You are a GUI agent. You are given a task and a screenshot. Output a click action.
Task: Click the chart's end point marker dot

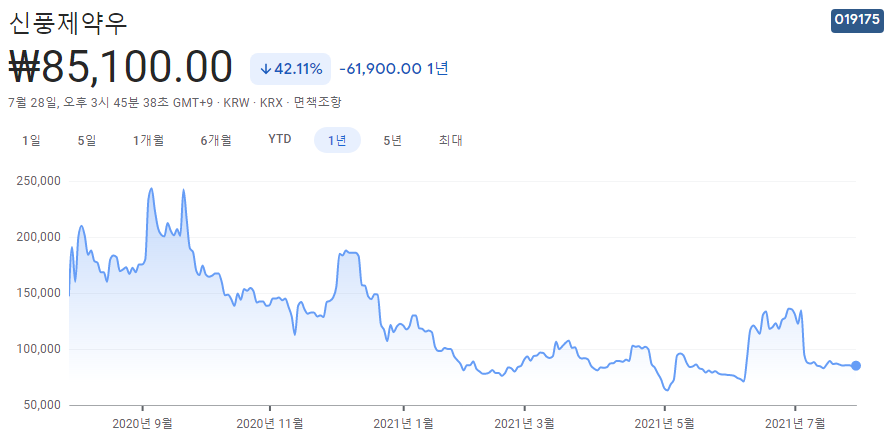(855, 365)
